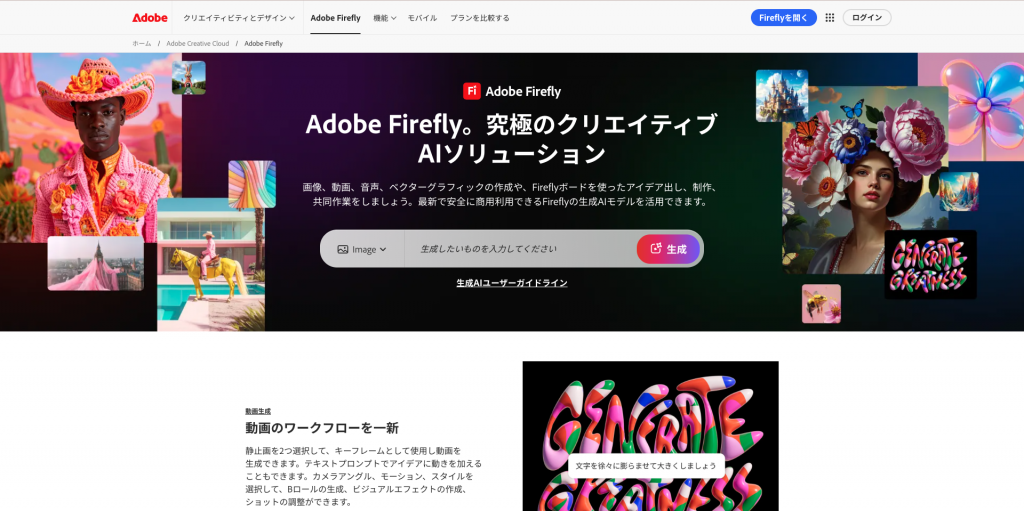Open Adobe Creative Cloud breadcrumb link
The image size is (1024, 511).
(197, 43)
